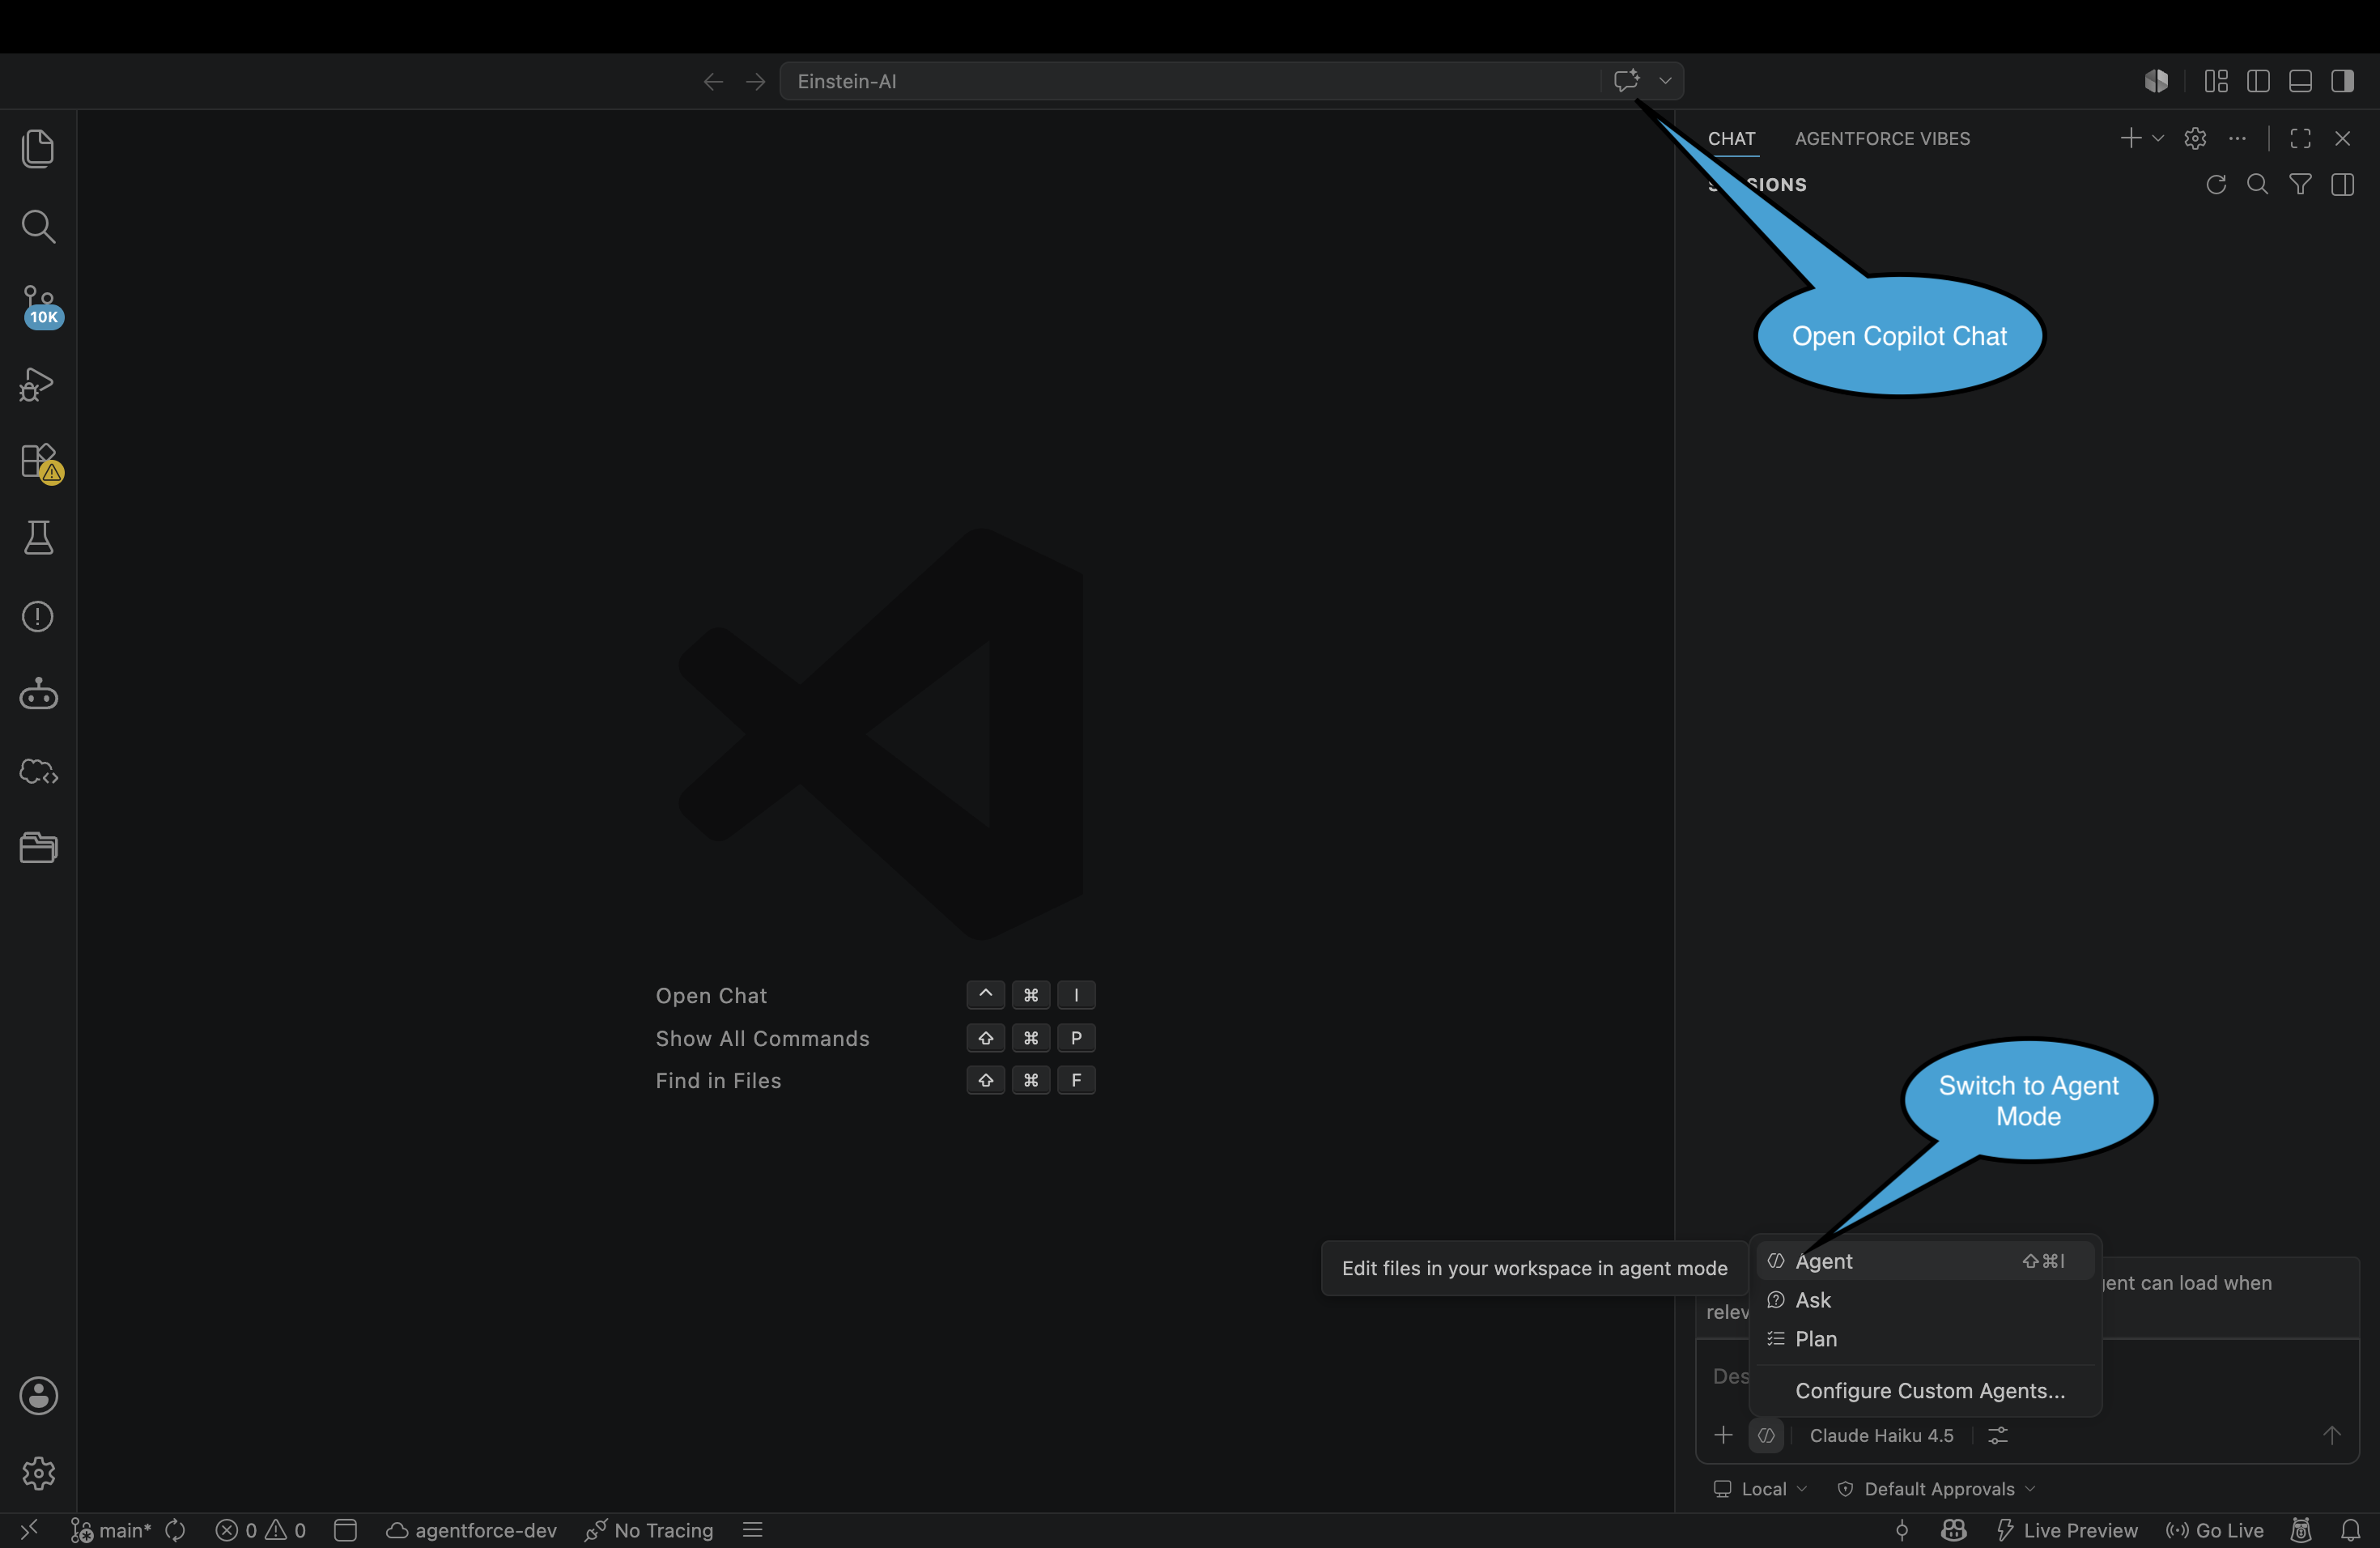Open Manage gear at activity bar bottom
Image resolution: width=2380 pixels, height=1548 pixels.
[38, 1473]
